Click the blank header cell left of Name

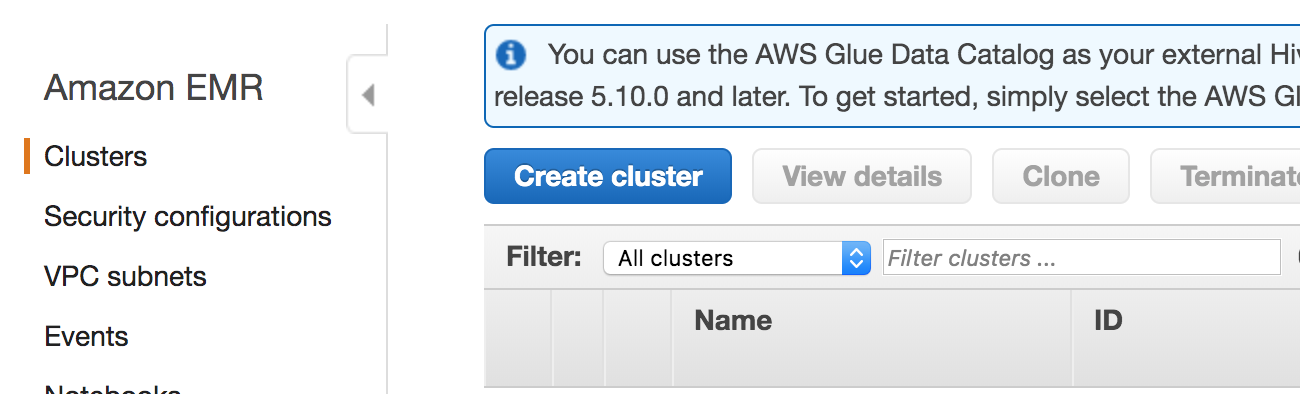tap(638, 338)
